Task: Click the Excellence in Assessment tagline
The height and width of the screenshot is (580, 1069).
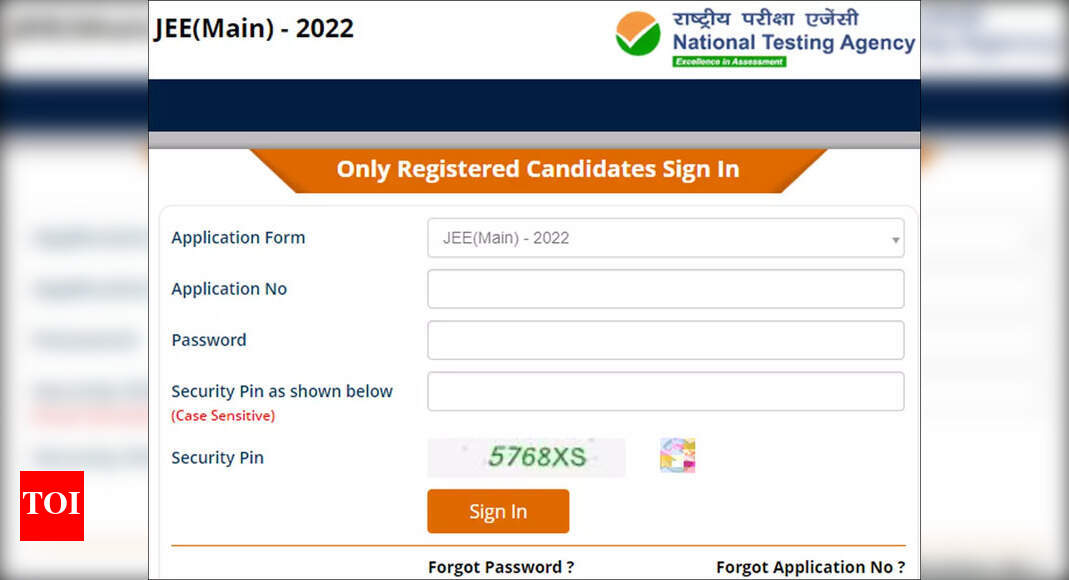Action: tap(732, 59)
